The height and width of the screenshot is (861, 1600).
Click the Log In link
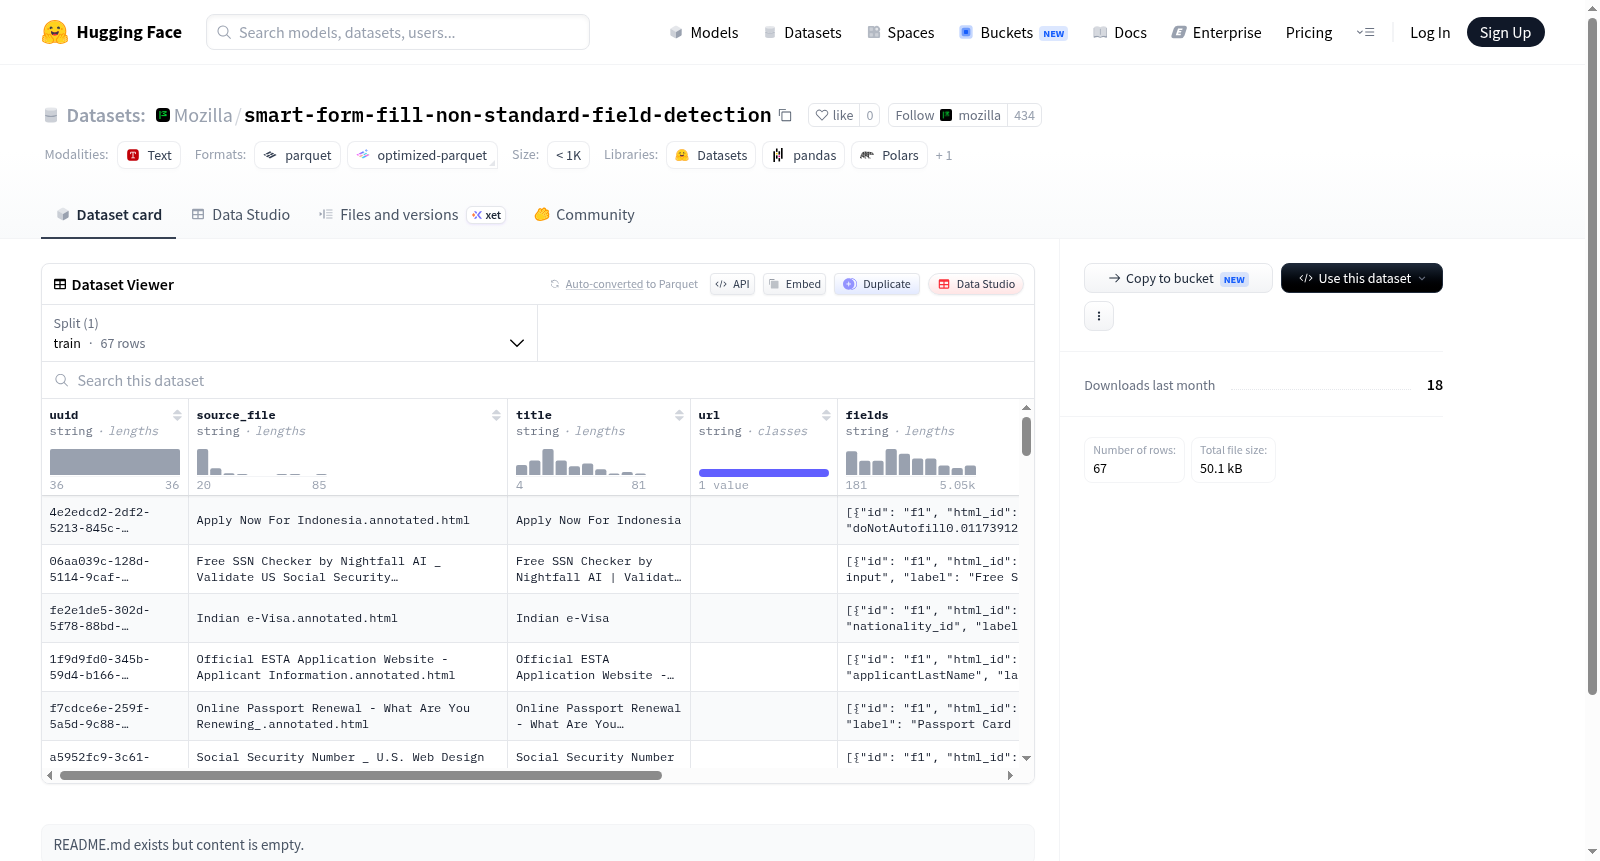1430,32
